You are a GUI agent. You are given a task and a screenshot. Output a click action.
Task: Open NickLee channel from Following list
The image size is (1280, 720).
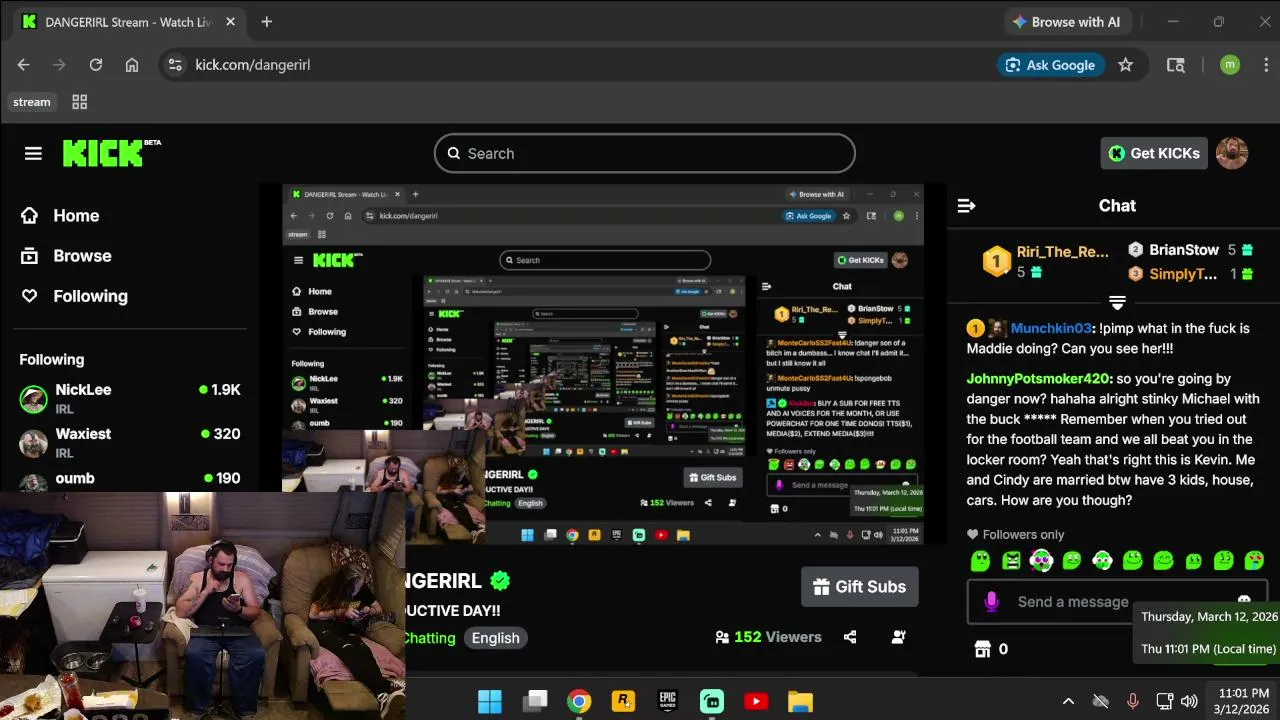coord(130,398)
